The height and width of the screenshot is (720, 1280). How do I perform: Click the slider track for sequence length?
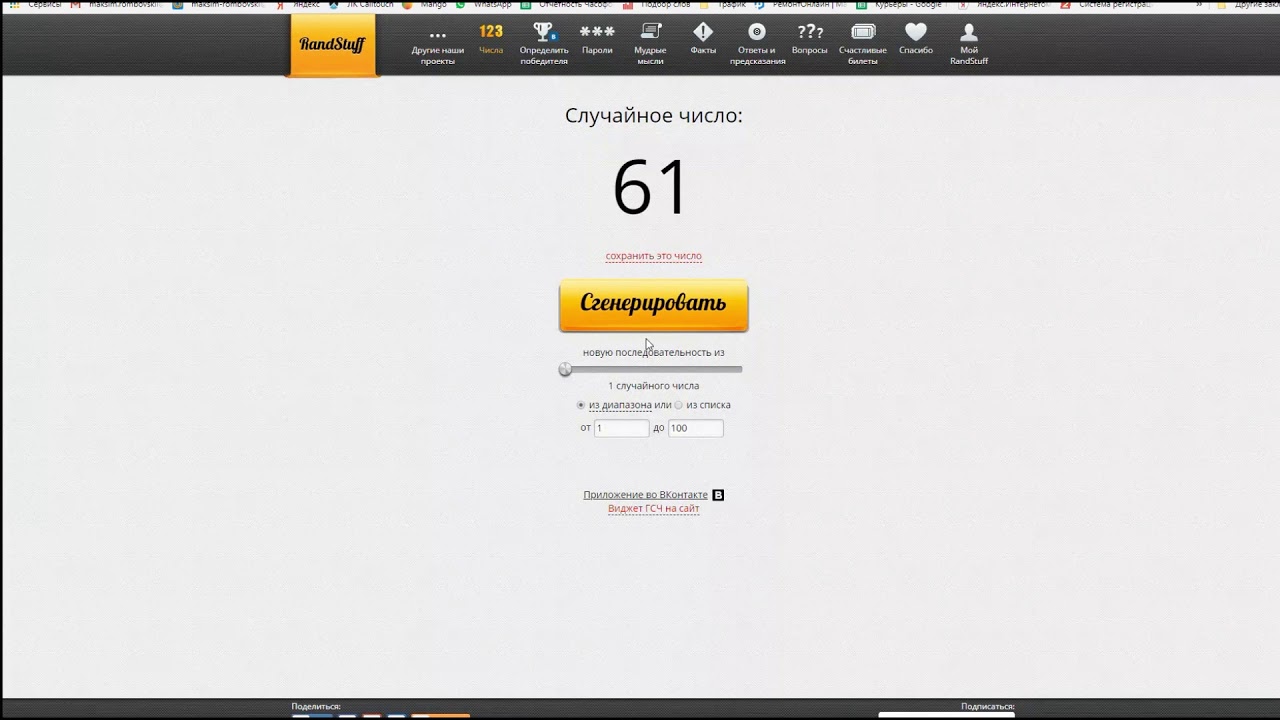(x=653, y=370)
